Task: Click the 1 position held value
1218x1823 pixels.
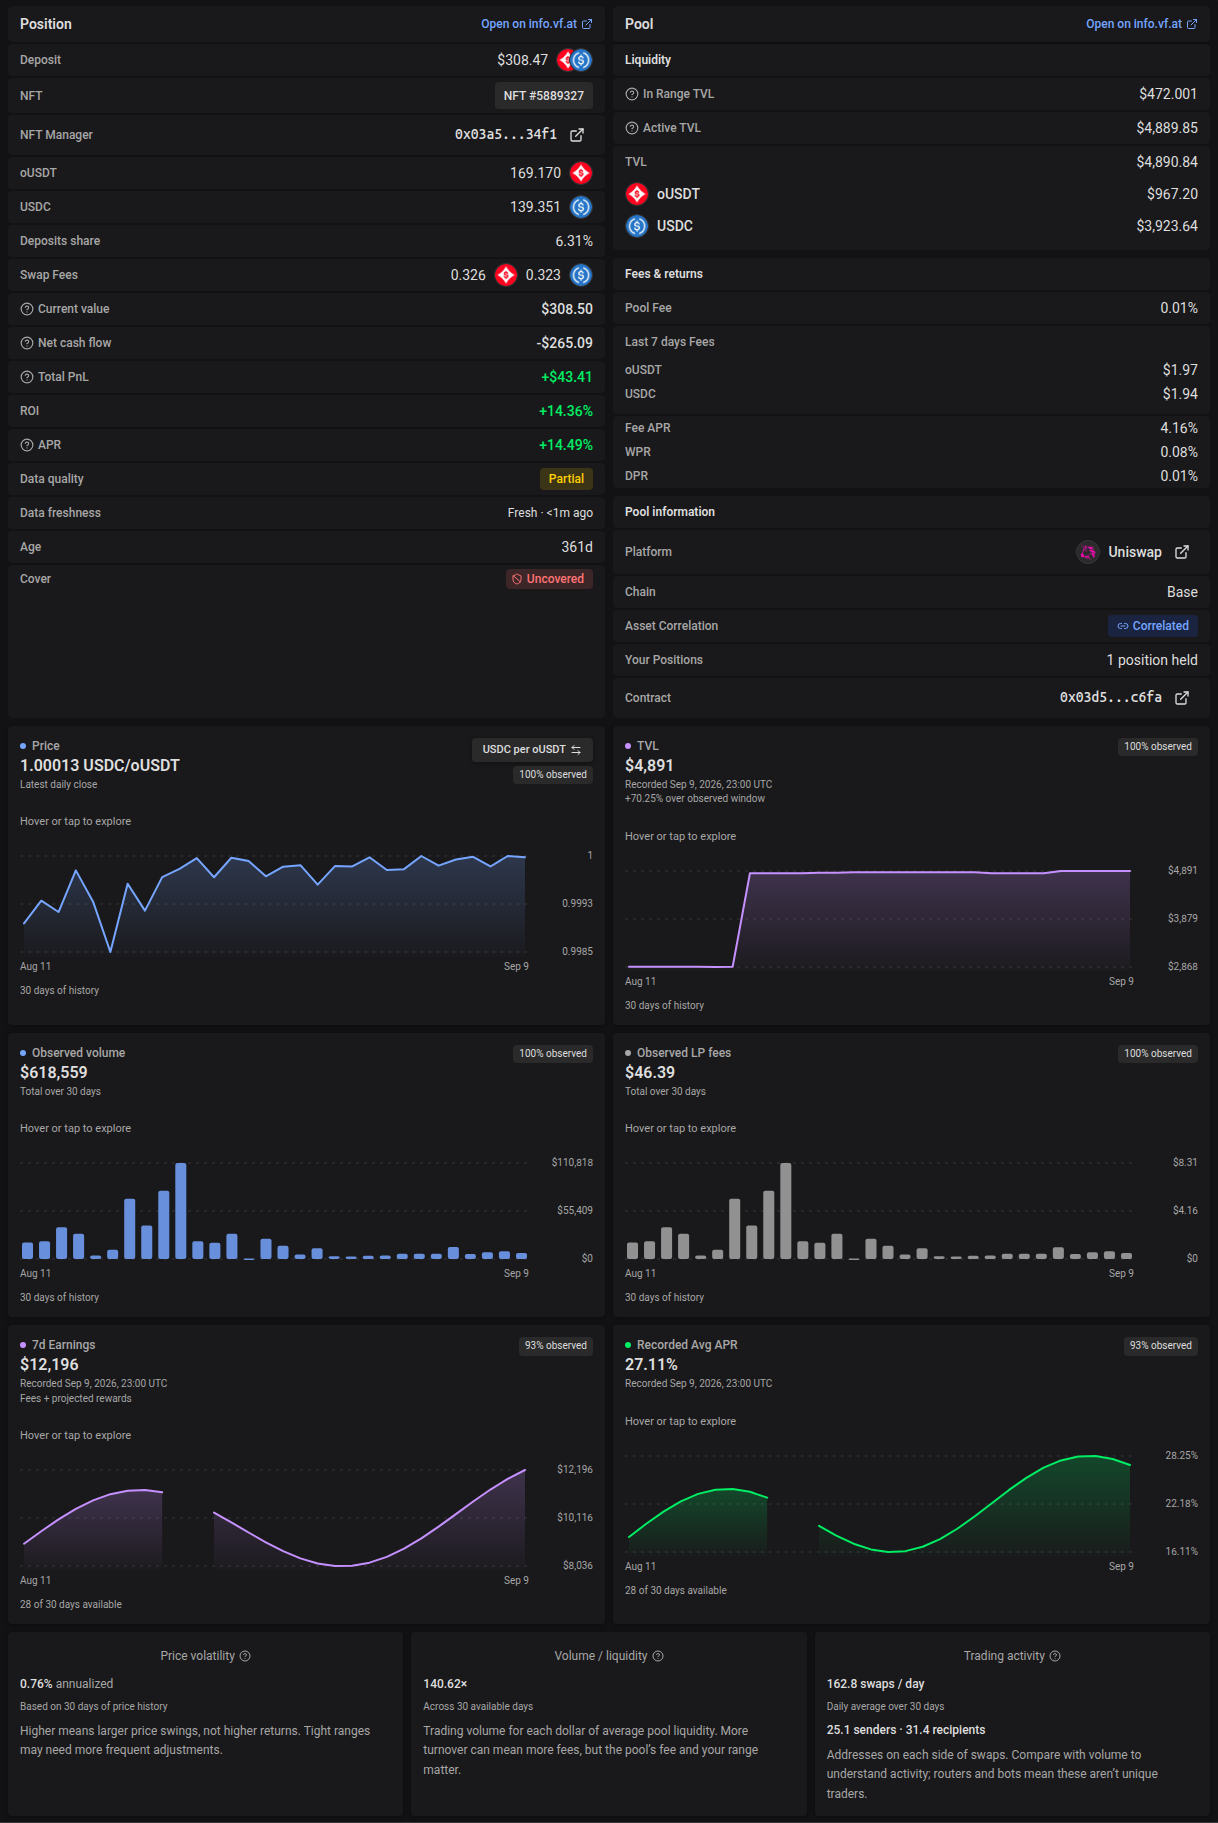Action: (1152, 660)
